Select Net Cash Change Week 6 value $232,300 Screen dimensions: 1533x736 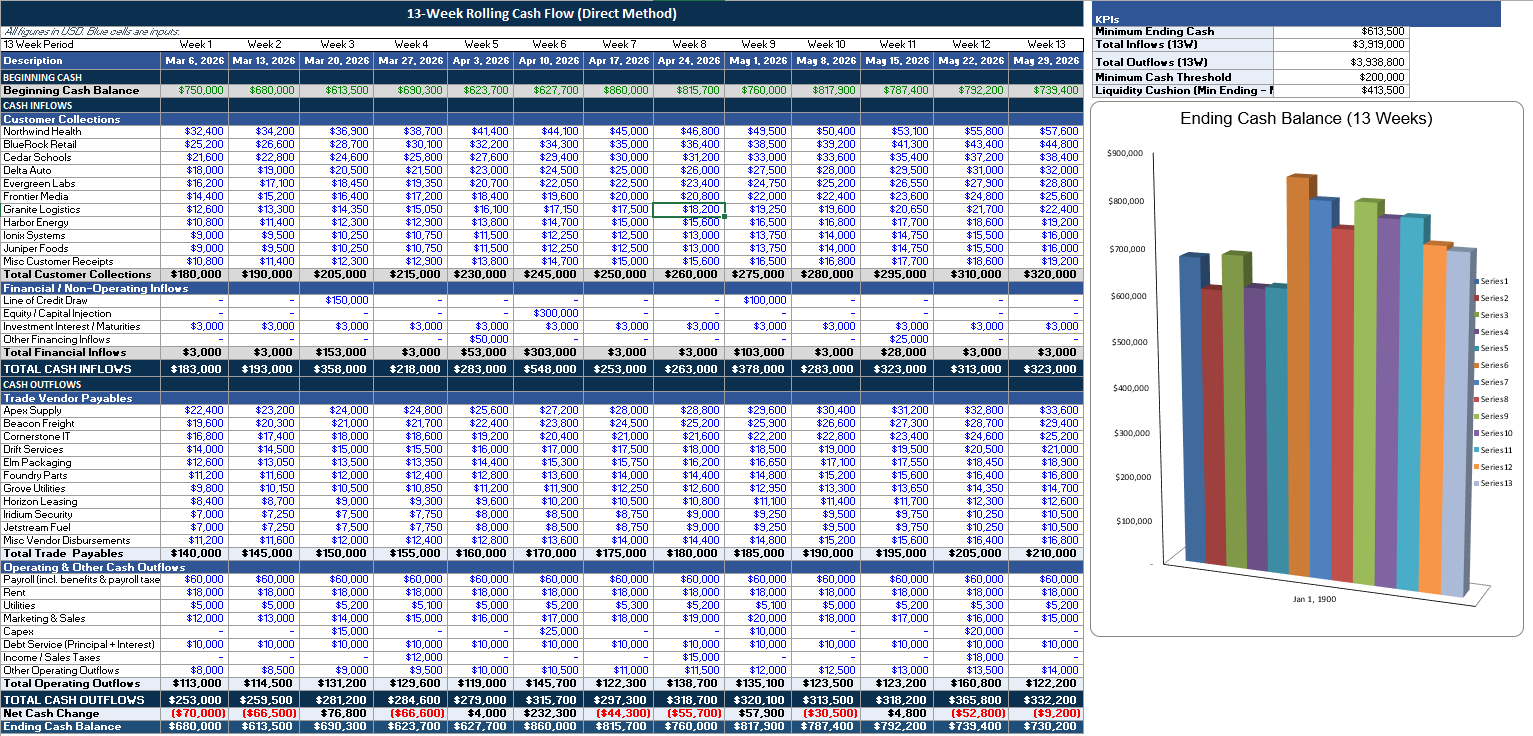click(x=549, y=713)
